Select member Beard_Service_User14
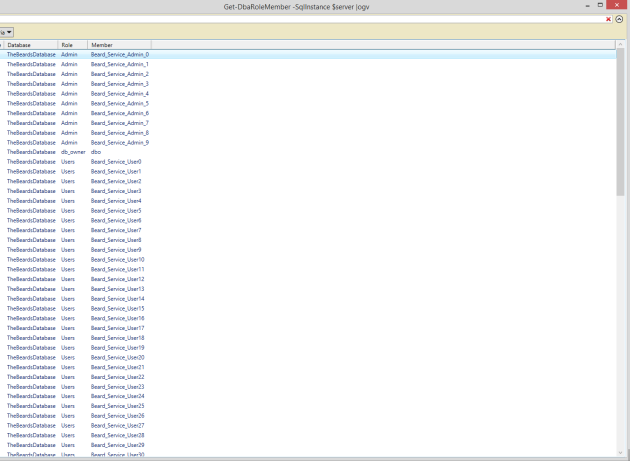 click(x=118, y=299)
